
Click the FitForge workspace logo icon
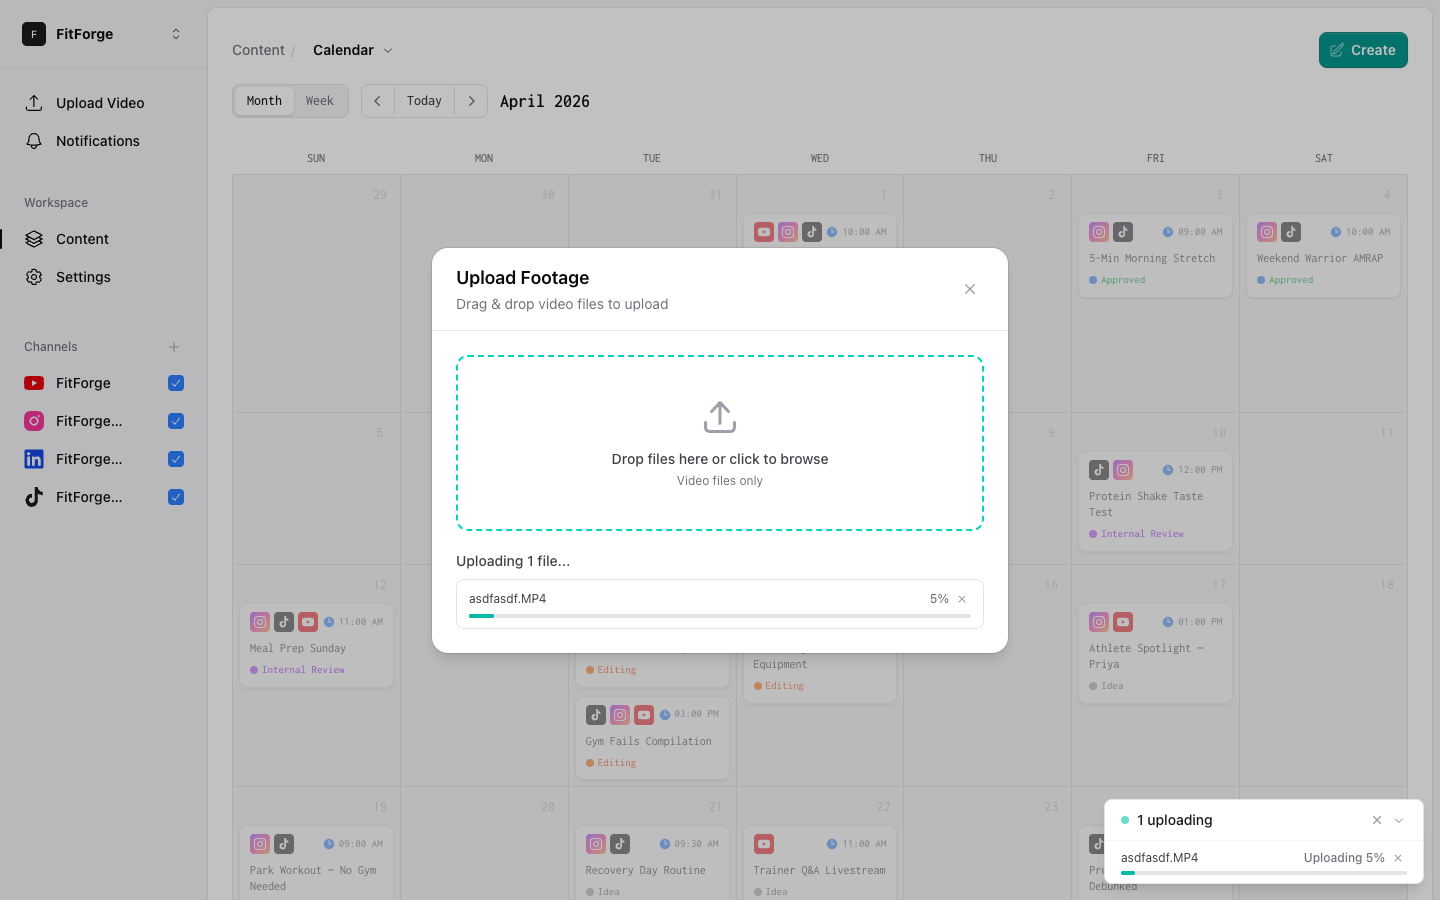pos(34,34)
